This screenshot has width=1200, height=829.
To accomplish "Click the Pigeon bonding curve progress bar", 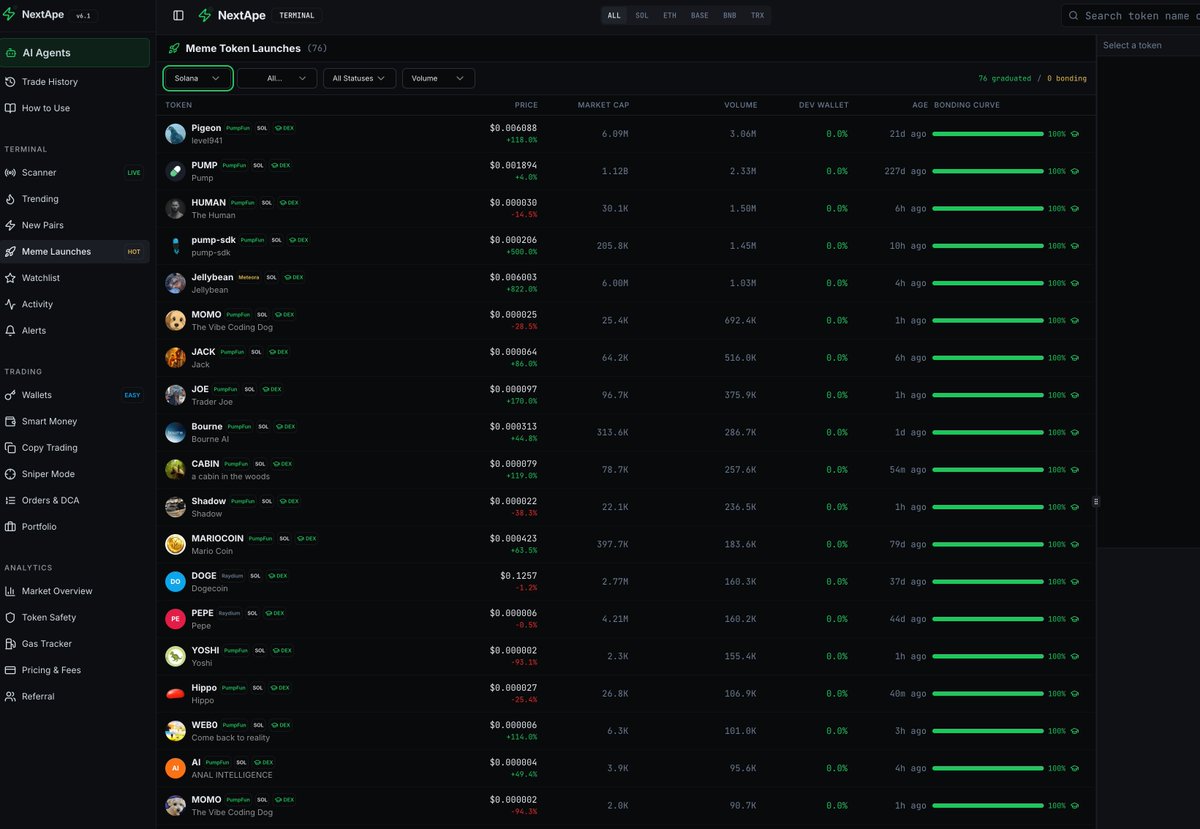I will click(988, 134).
